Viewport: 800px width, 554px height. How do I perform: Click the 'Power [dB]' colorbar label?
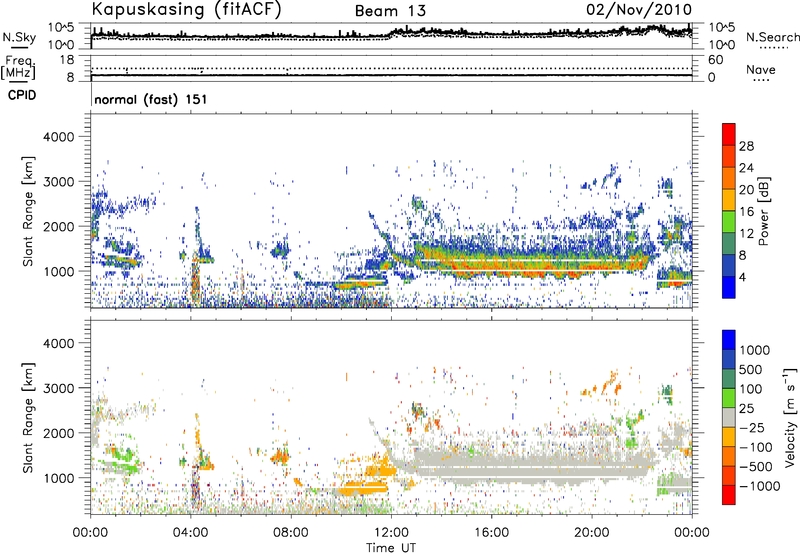point(763,211)
